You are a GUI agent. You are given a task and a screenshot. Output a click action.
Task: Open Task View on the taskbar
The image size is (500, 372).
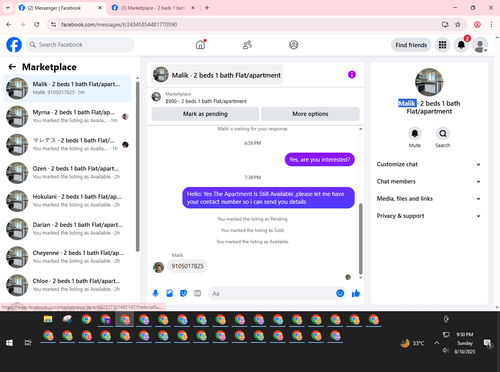click(28, 343)
